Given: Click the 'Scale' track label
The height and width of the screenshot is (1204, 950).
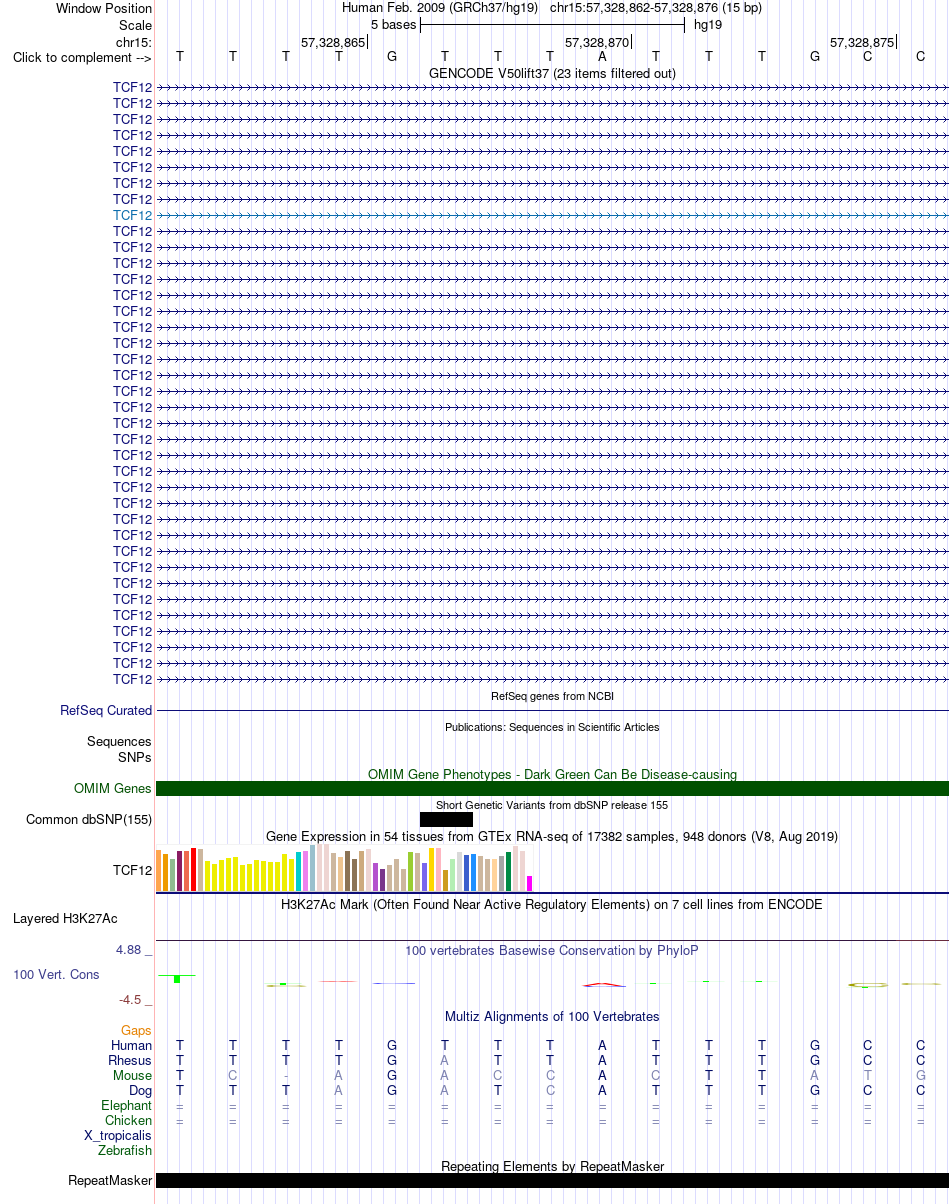Looking at the screenshot, I should click(135, 25).
